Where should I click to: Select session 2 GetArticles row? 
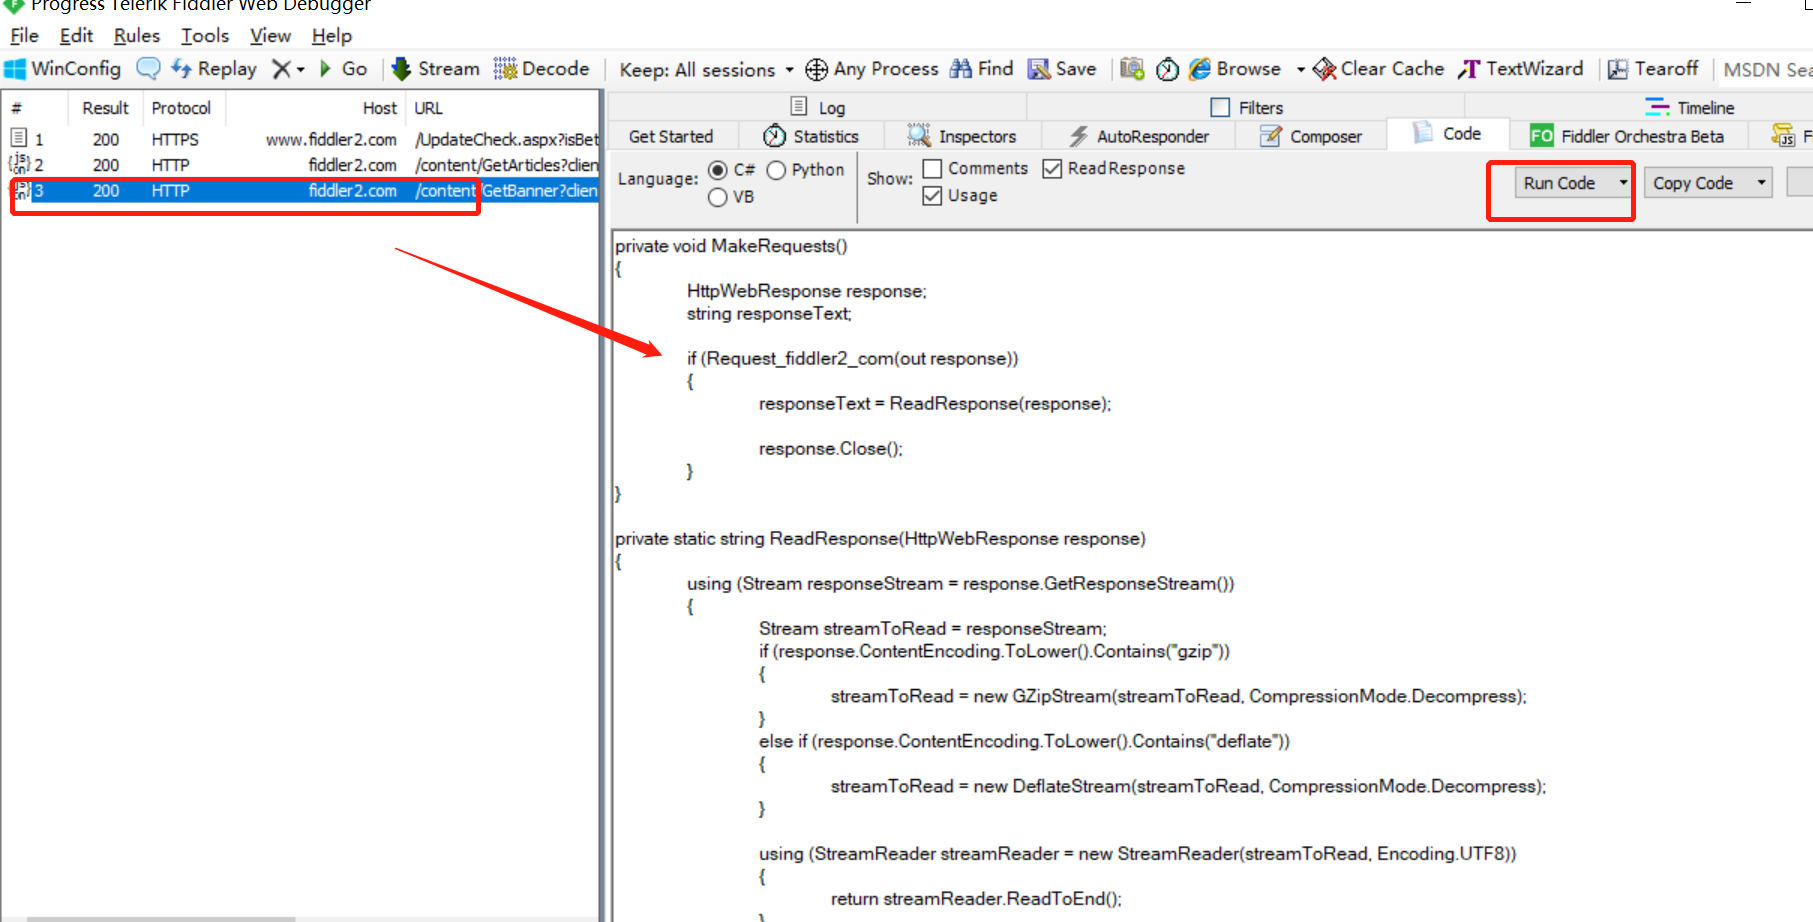coord(300,165)
